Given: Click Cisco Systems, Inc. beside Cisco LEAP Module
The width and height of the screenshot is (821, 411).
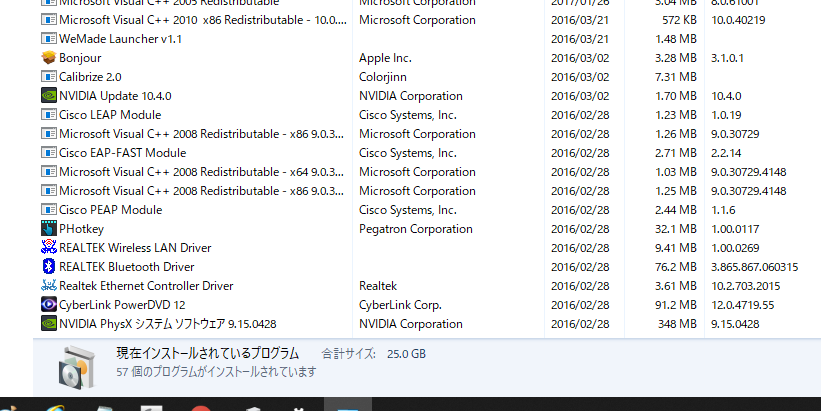Looking at the screenshot, I should (408, 115).
